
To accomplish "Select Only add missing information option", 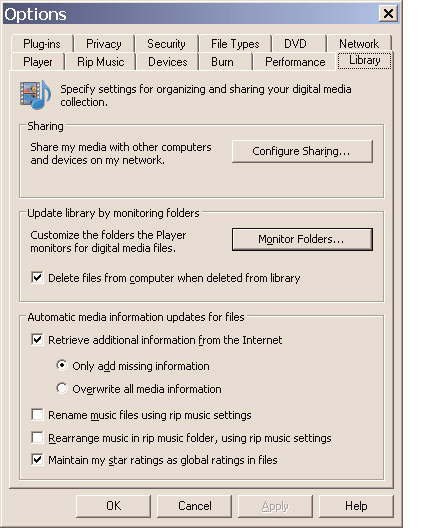I will (62, 365).
